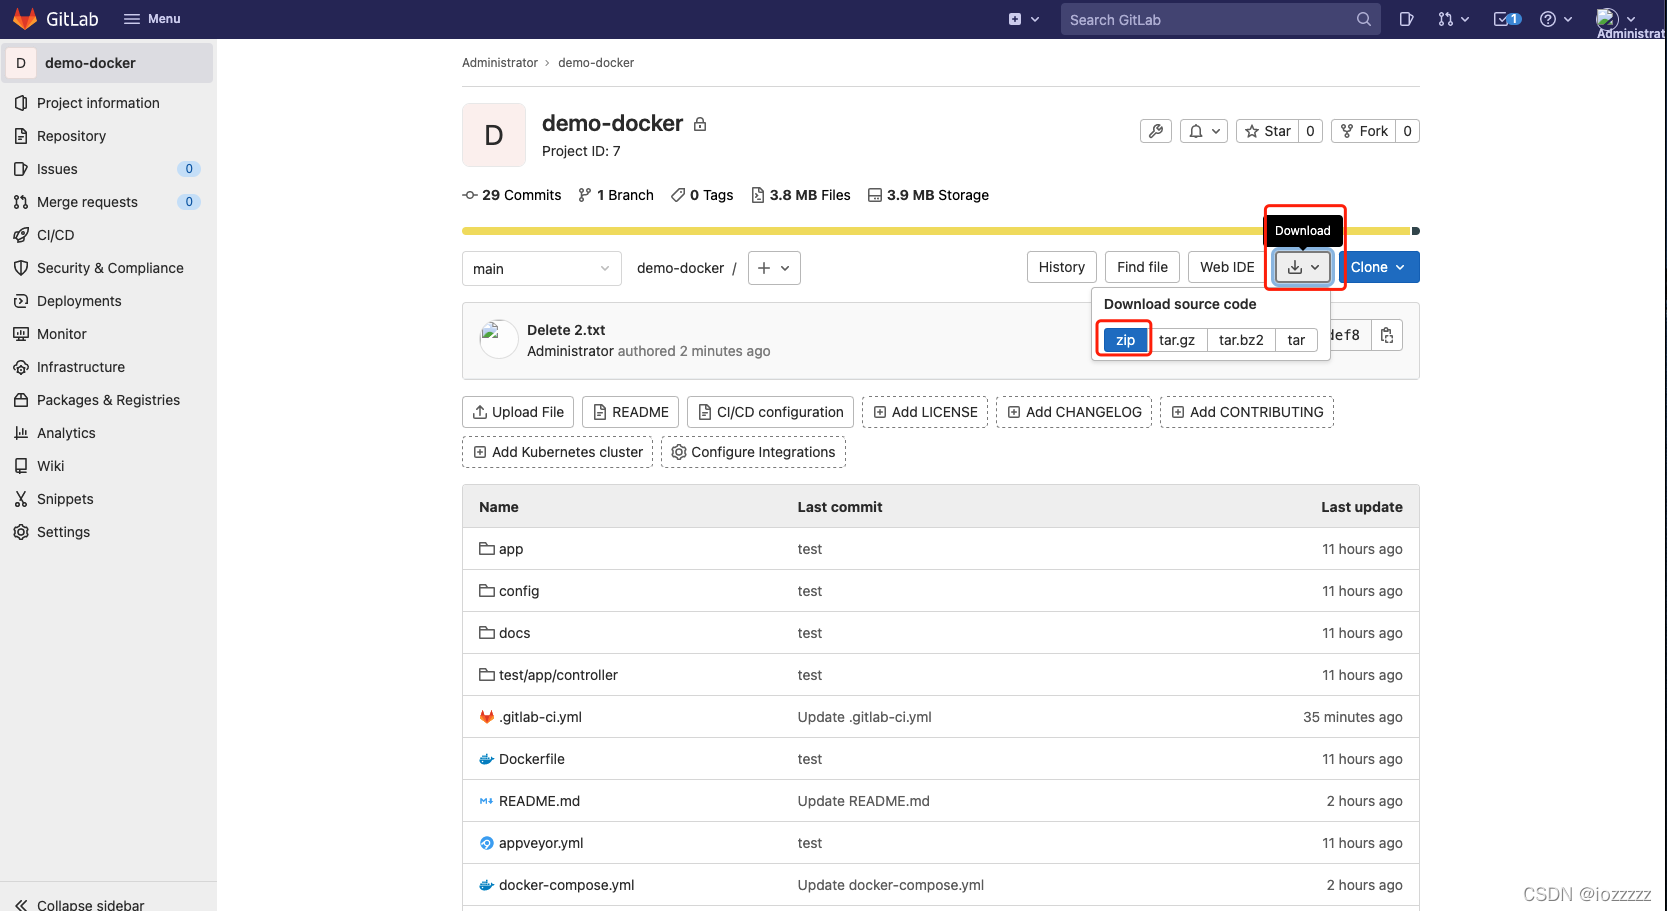
Task: Open merge requests dropdown in top bar
Action: [x=1453, y=19]
